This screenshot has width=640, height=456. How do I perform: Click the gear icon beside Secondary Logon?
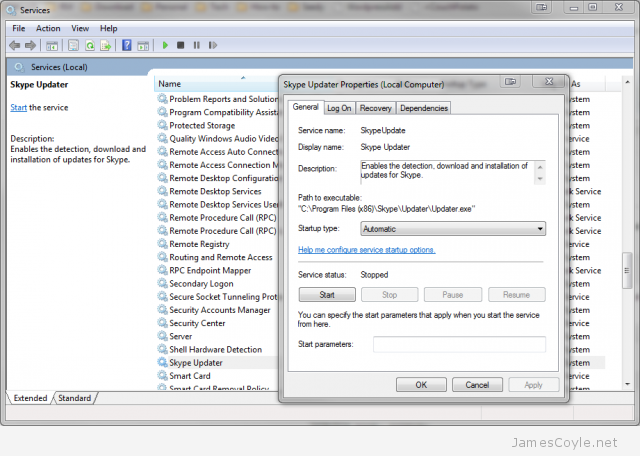click(162, 283)
